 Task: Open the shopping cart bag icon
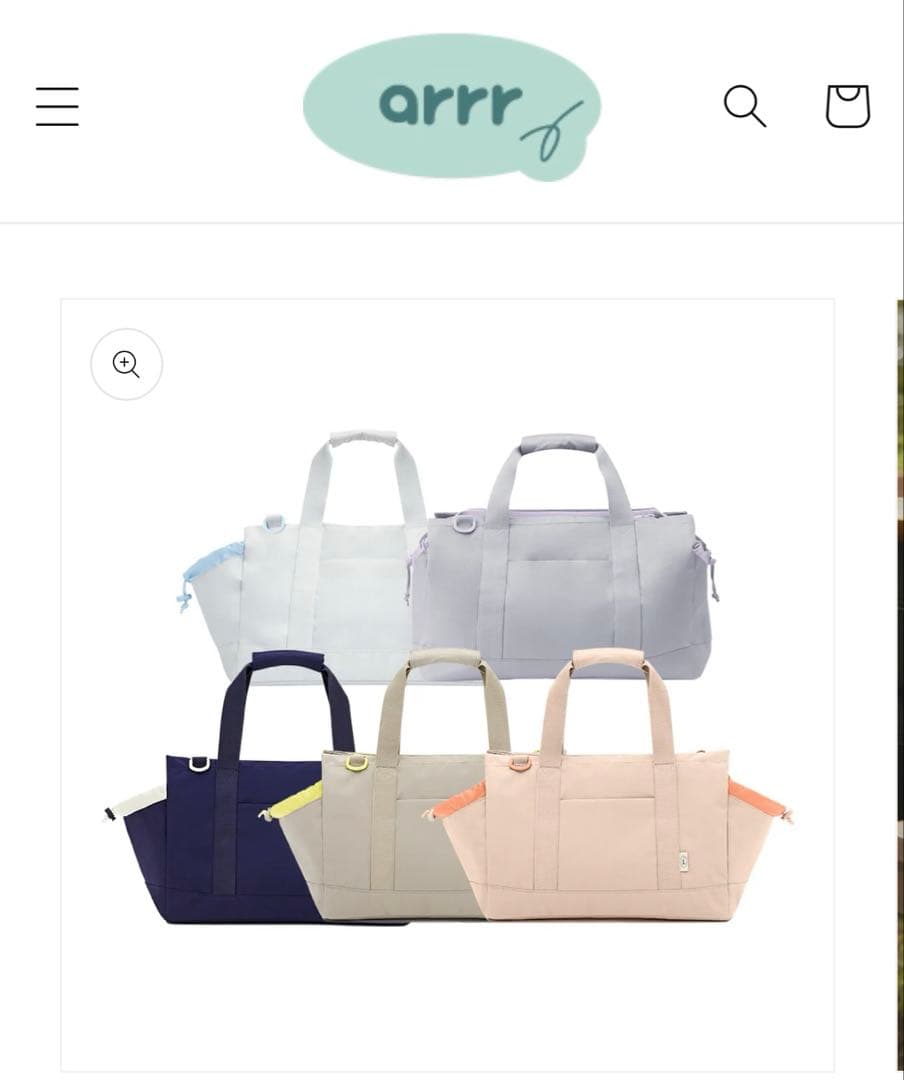[x=848, y=106]
